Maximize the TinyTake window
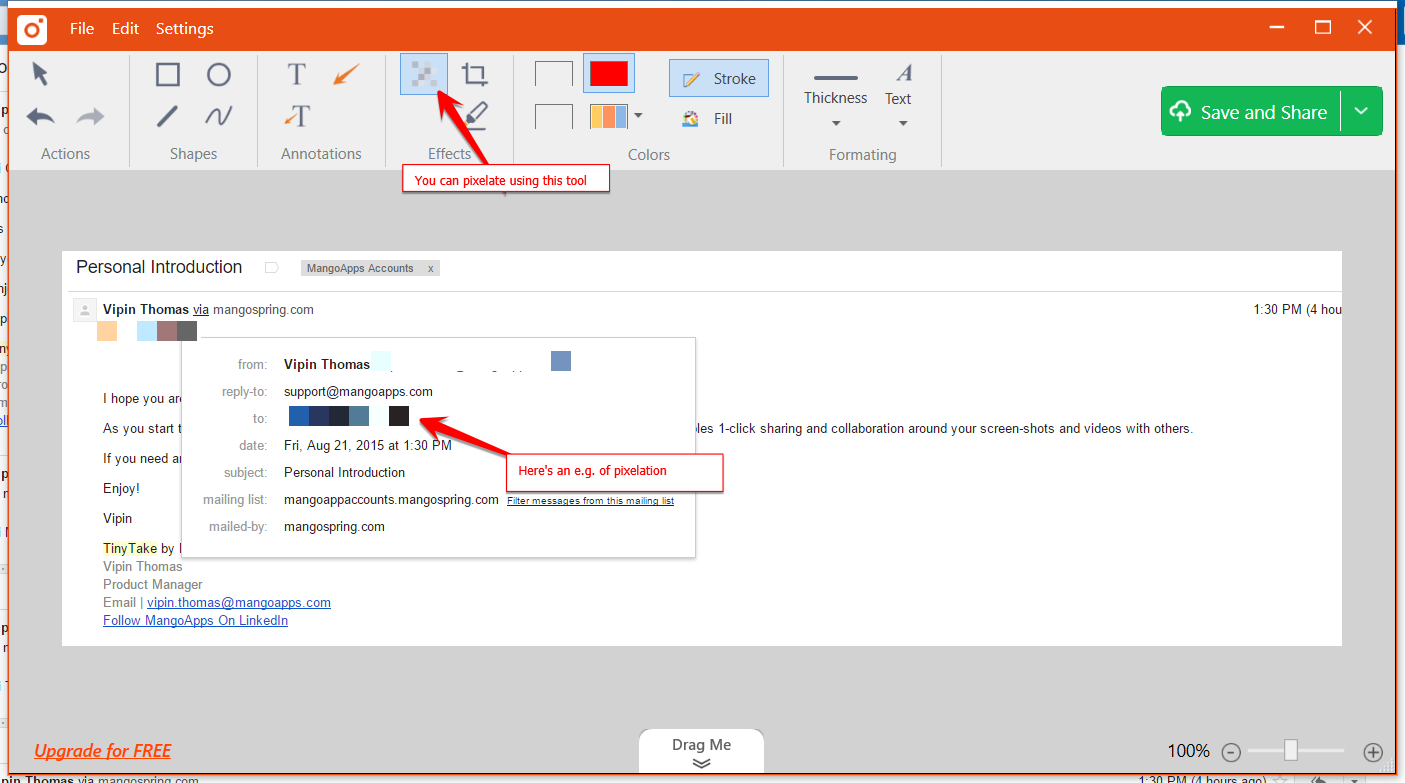 pyautogui.click(x=1322, y=28)
